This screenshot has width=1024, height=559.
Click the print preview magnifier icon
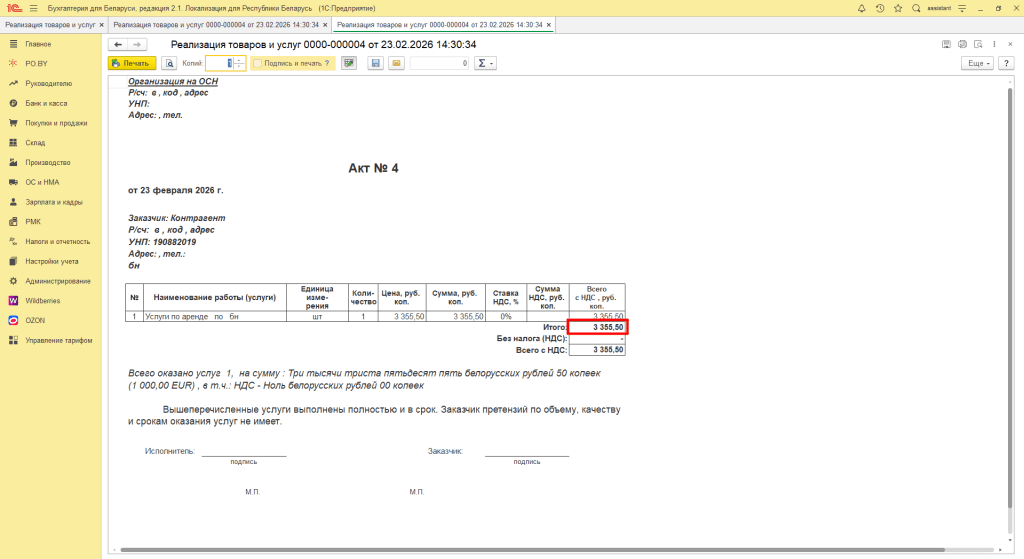pos(170,63)
